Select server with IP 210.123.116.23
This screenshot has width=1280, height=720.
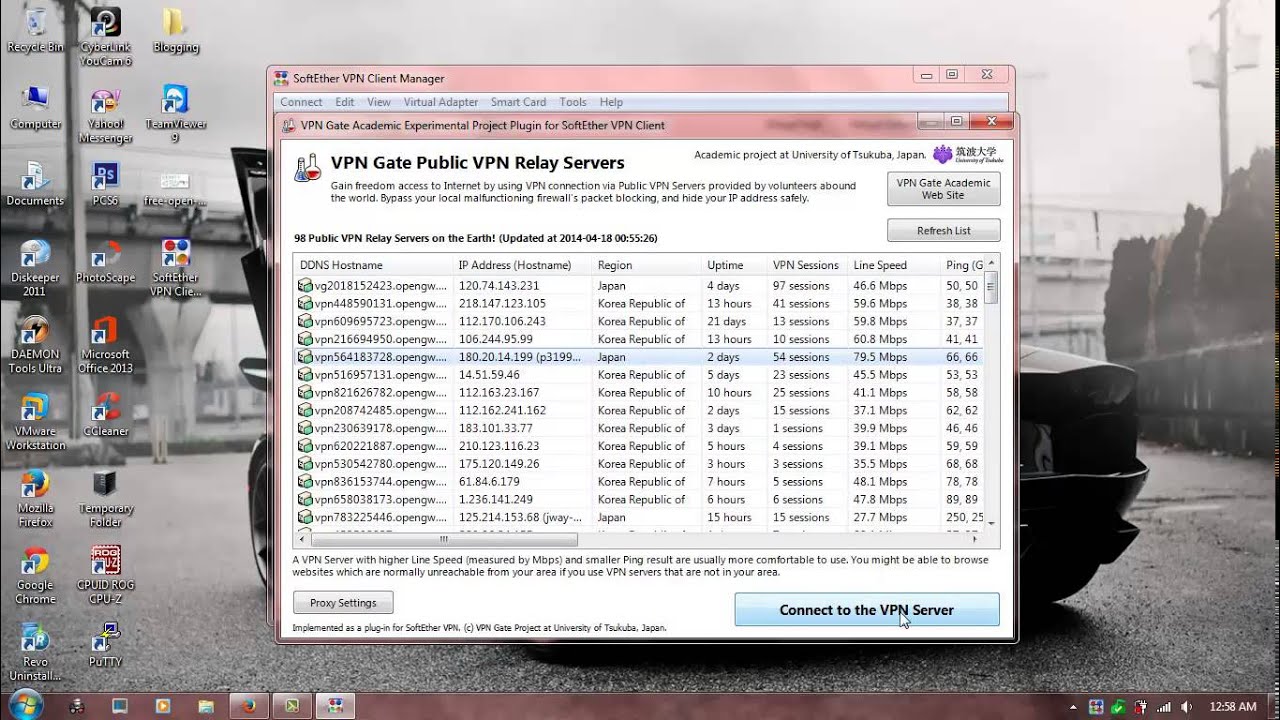638,446
